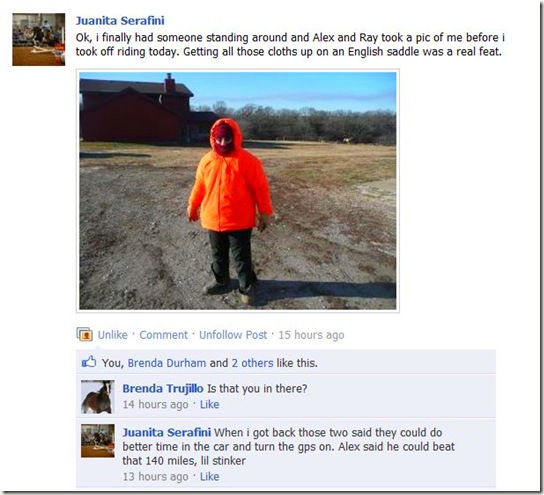Image resolution: width=544 pixels, height=495 pixels.
Task: Unfollow Post link
Action: (233, 335)
